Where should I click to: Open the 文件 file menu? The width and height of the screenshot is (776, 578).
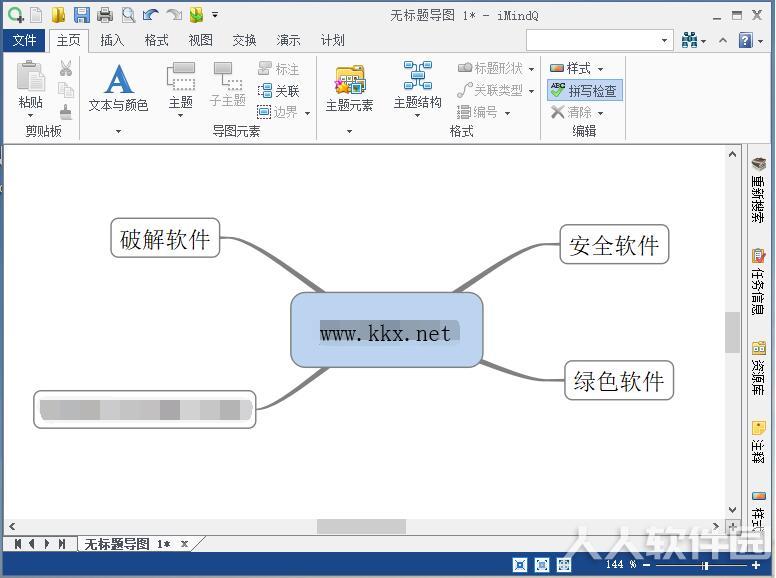[24, 40]
